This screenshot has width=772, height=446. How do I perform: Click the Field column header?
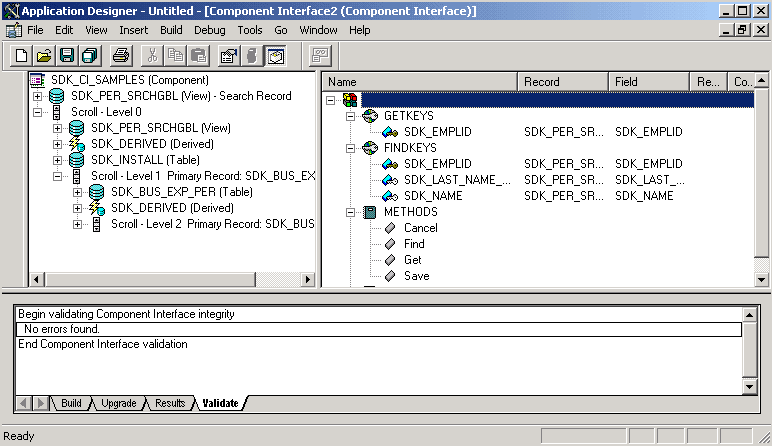click(x=649, y=82)
